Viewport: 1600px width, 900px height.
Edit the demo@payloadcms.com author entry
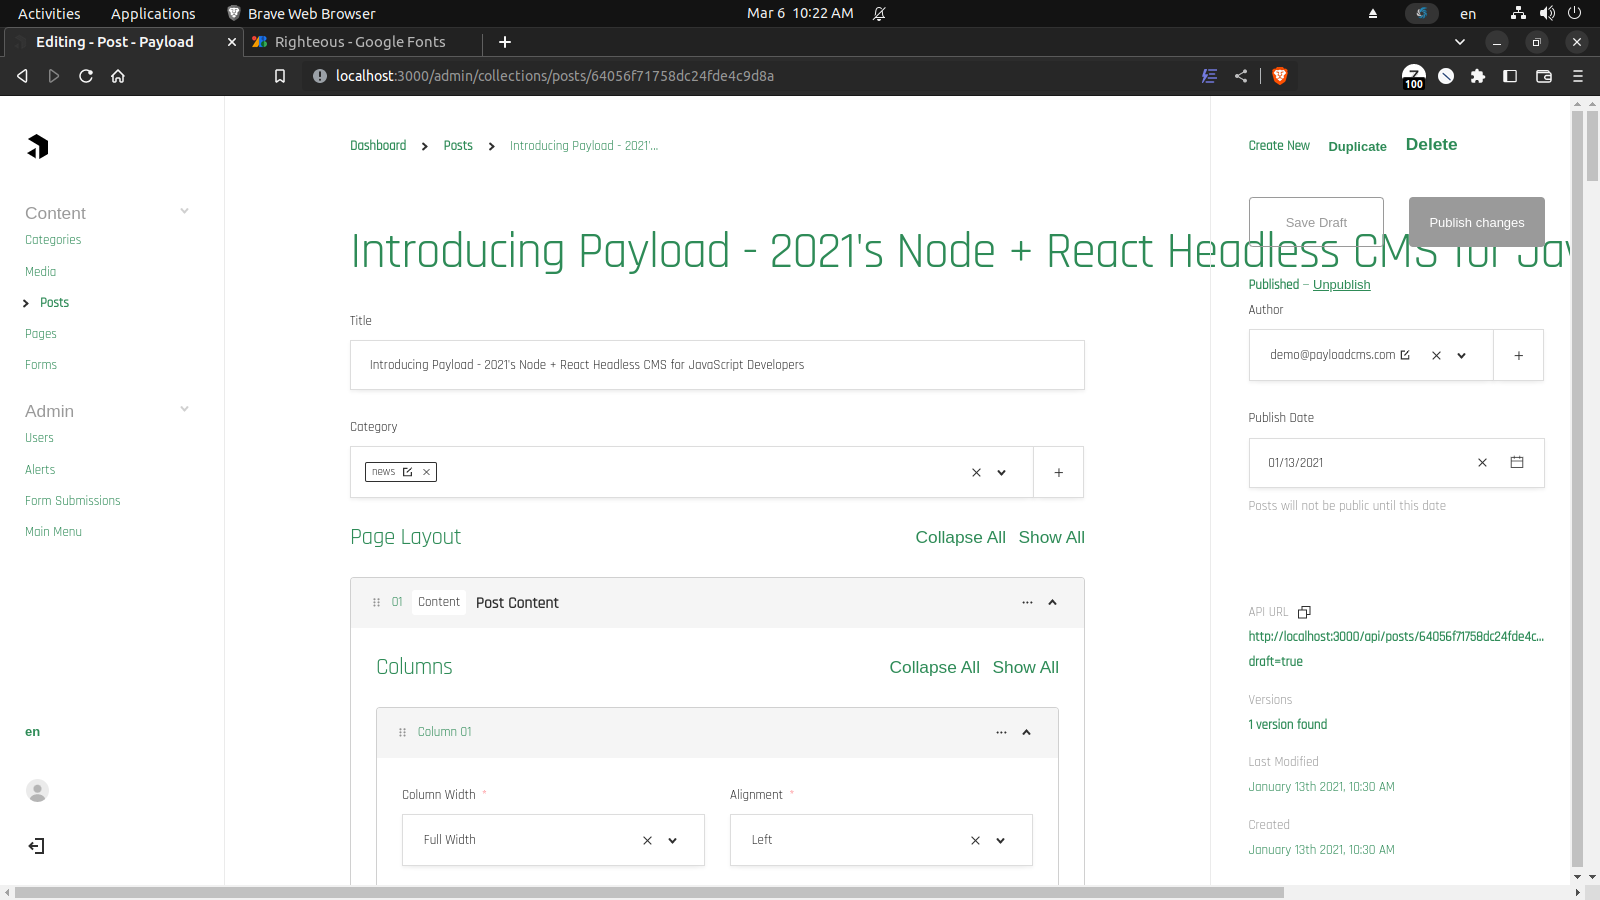(1405, 355)
